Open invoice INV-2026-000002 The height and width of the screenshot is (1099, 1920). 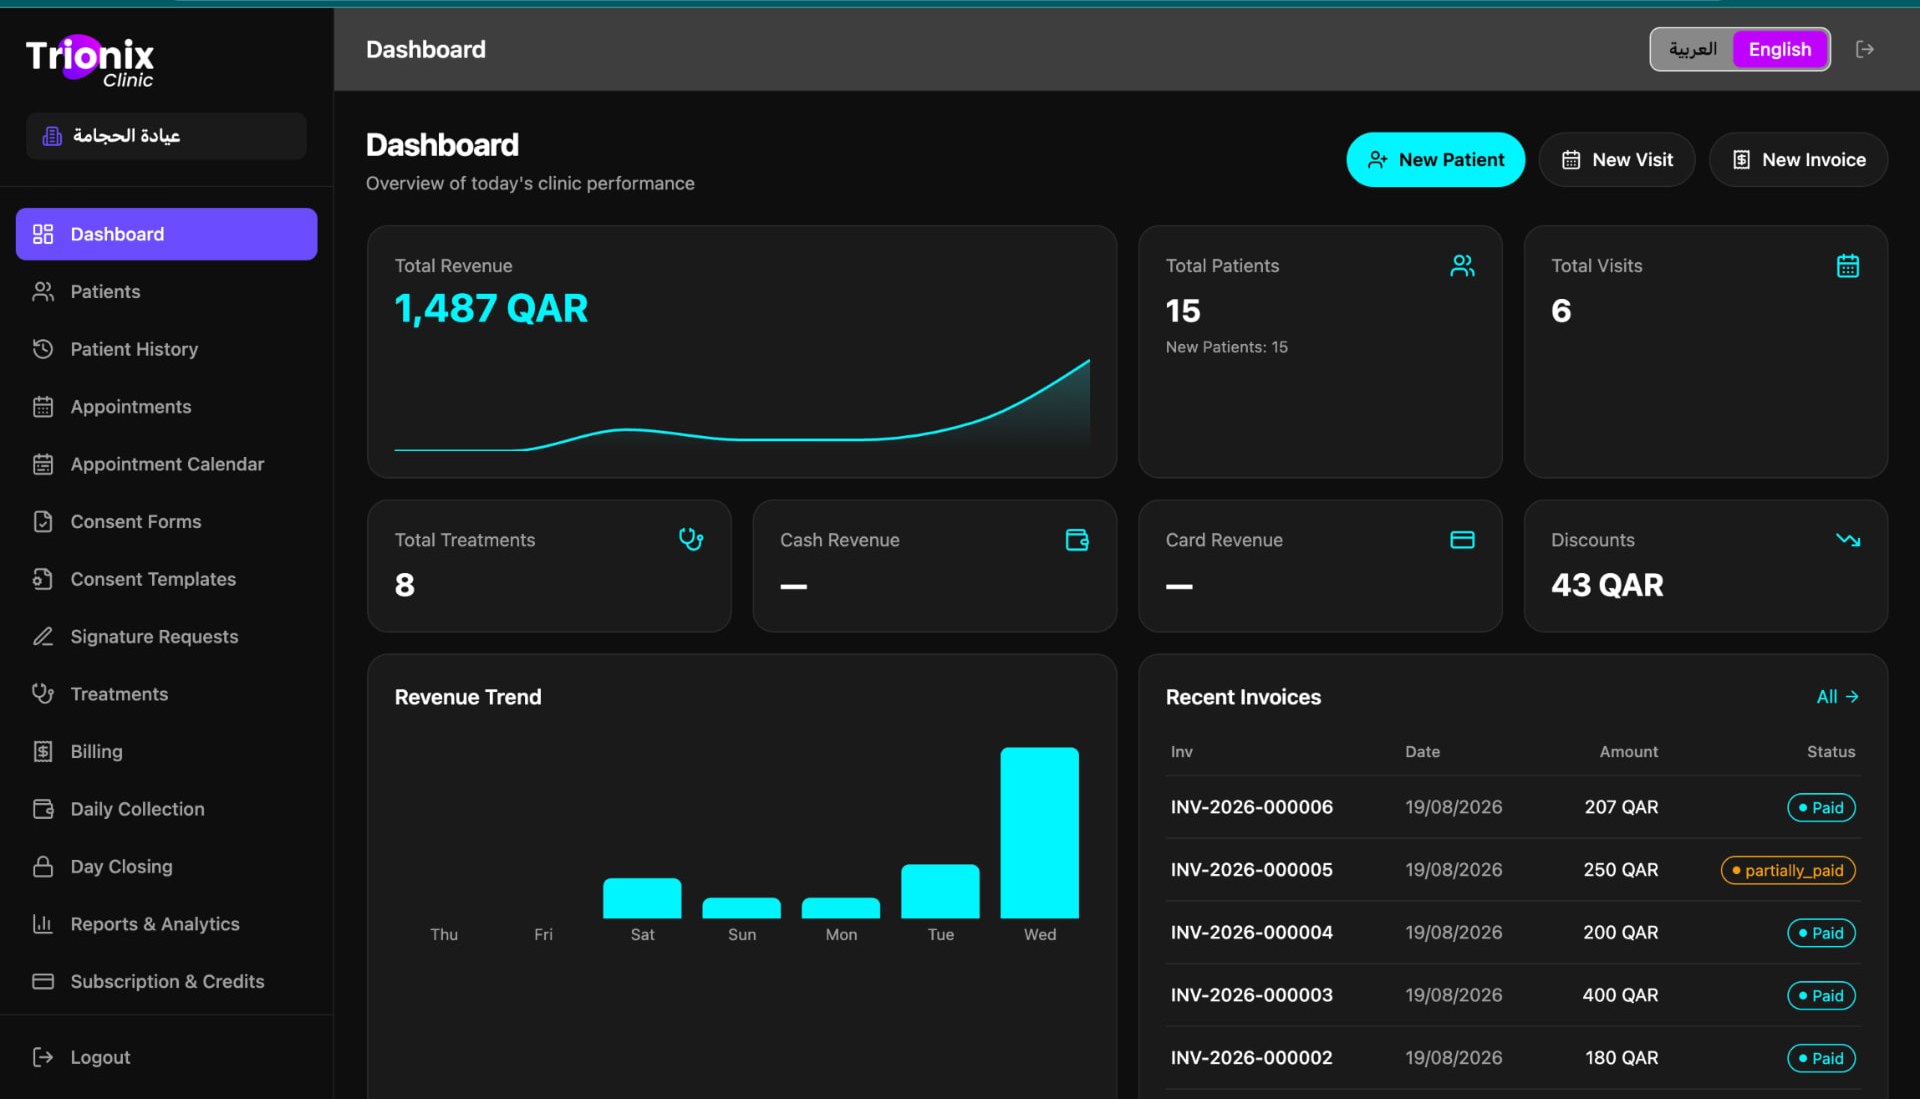(1251, 1057)
